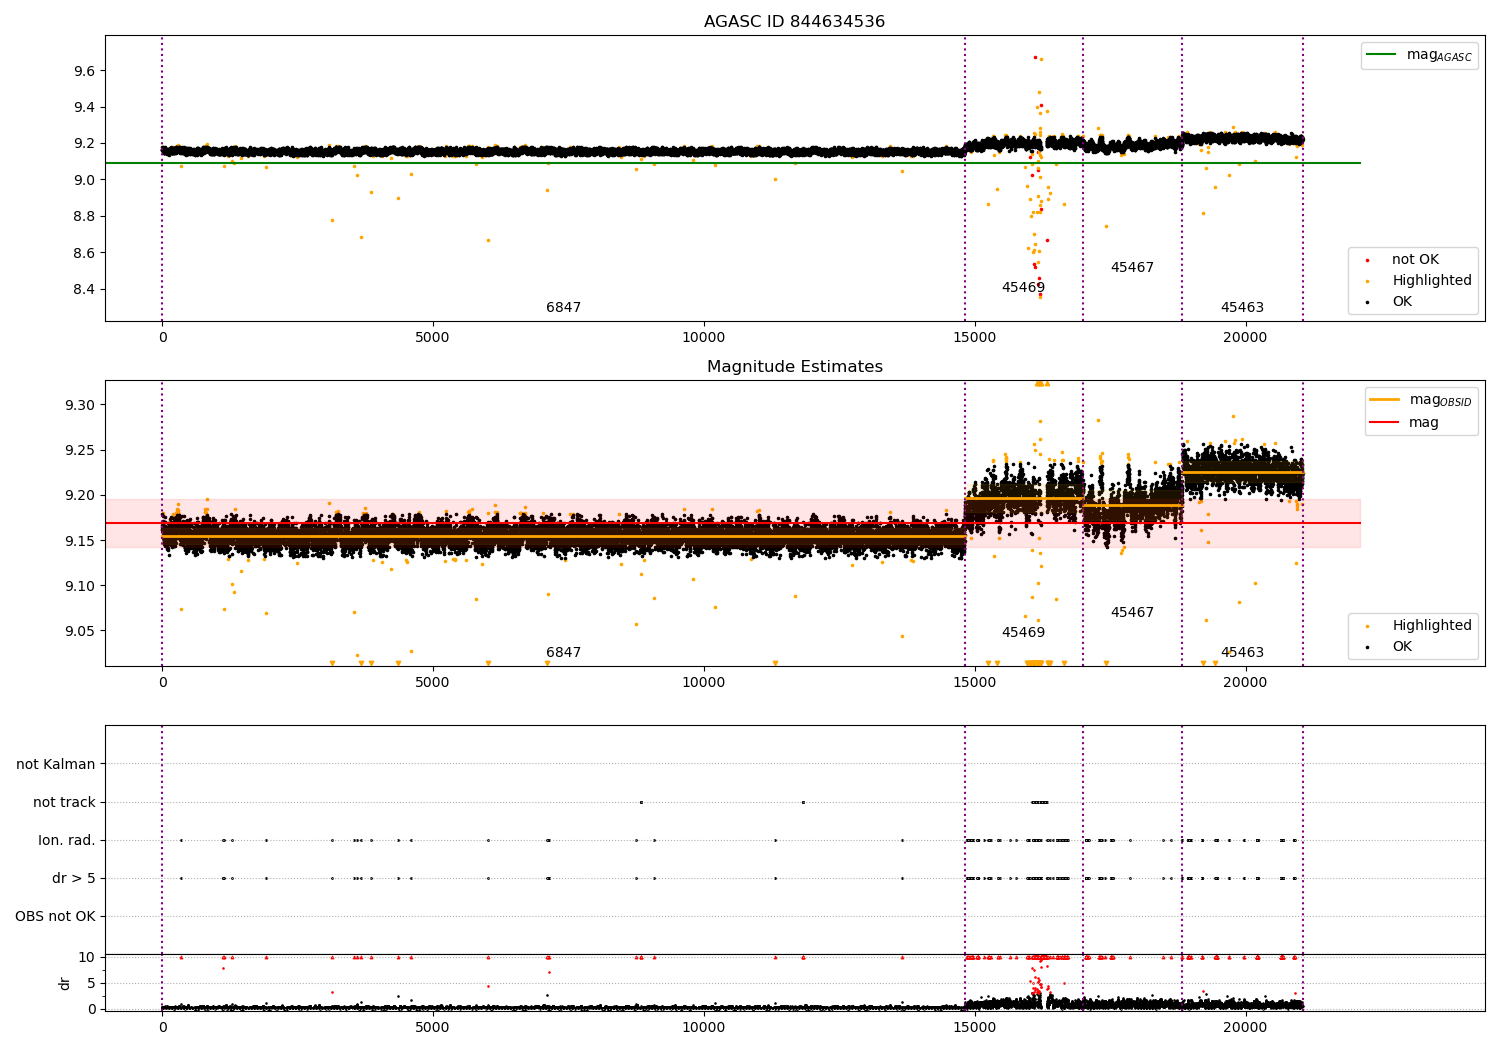Click the y-axis tick 10 in bottom plot
This screenshot has width=1500, height=1050.
(x=87, y=957)
